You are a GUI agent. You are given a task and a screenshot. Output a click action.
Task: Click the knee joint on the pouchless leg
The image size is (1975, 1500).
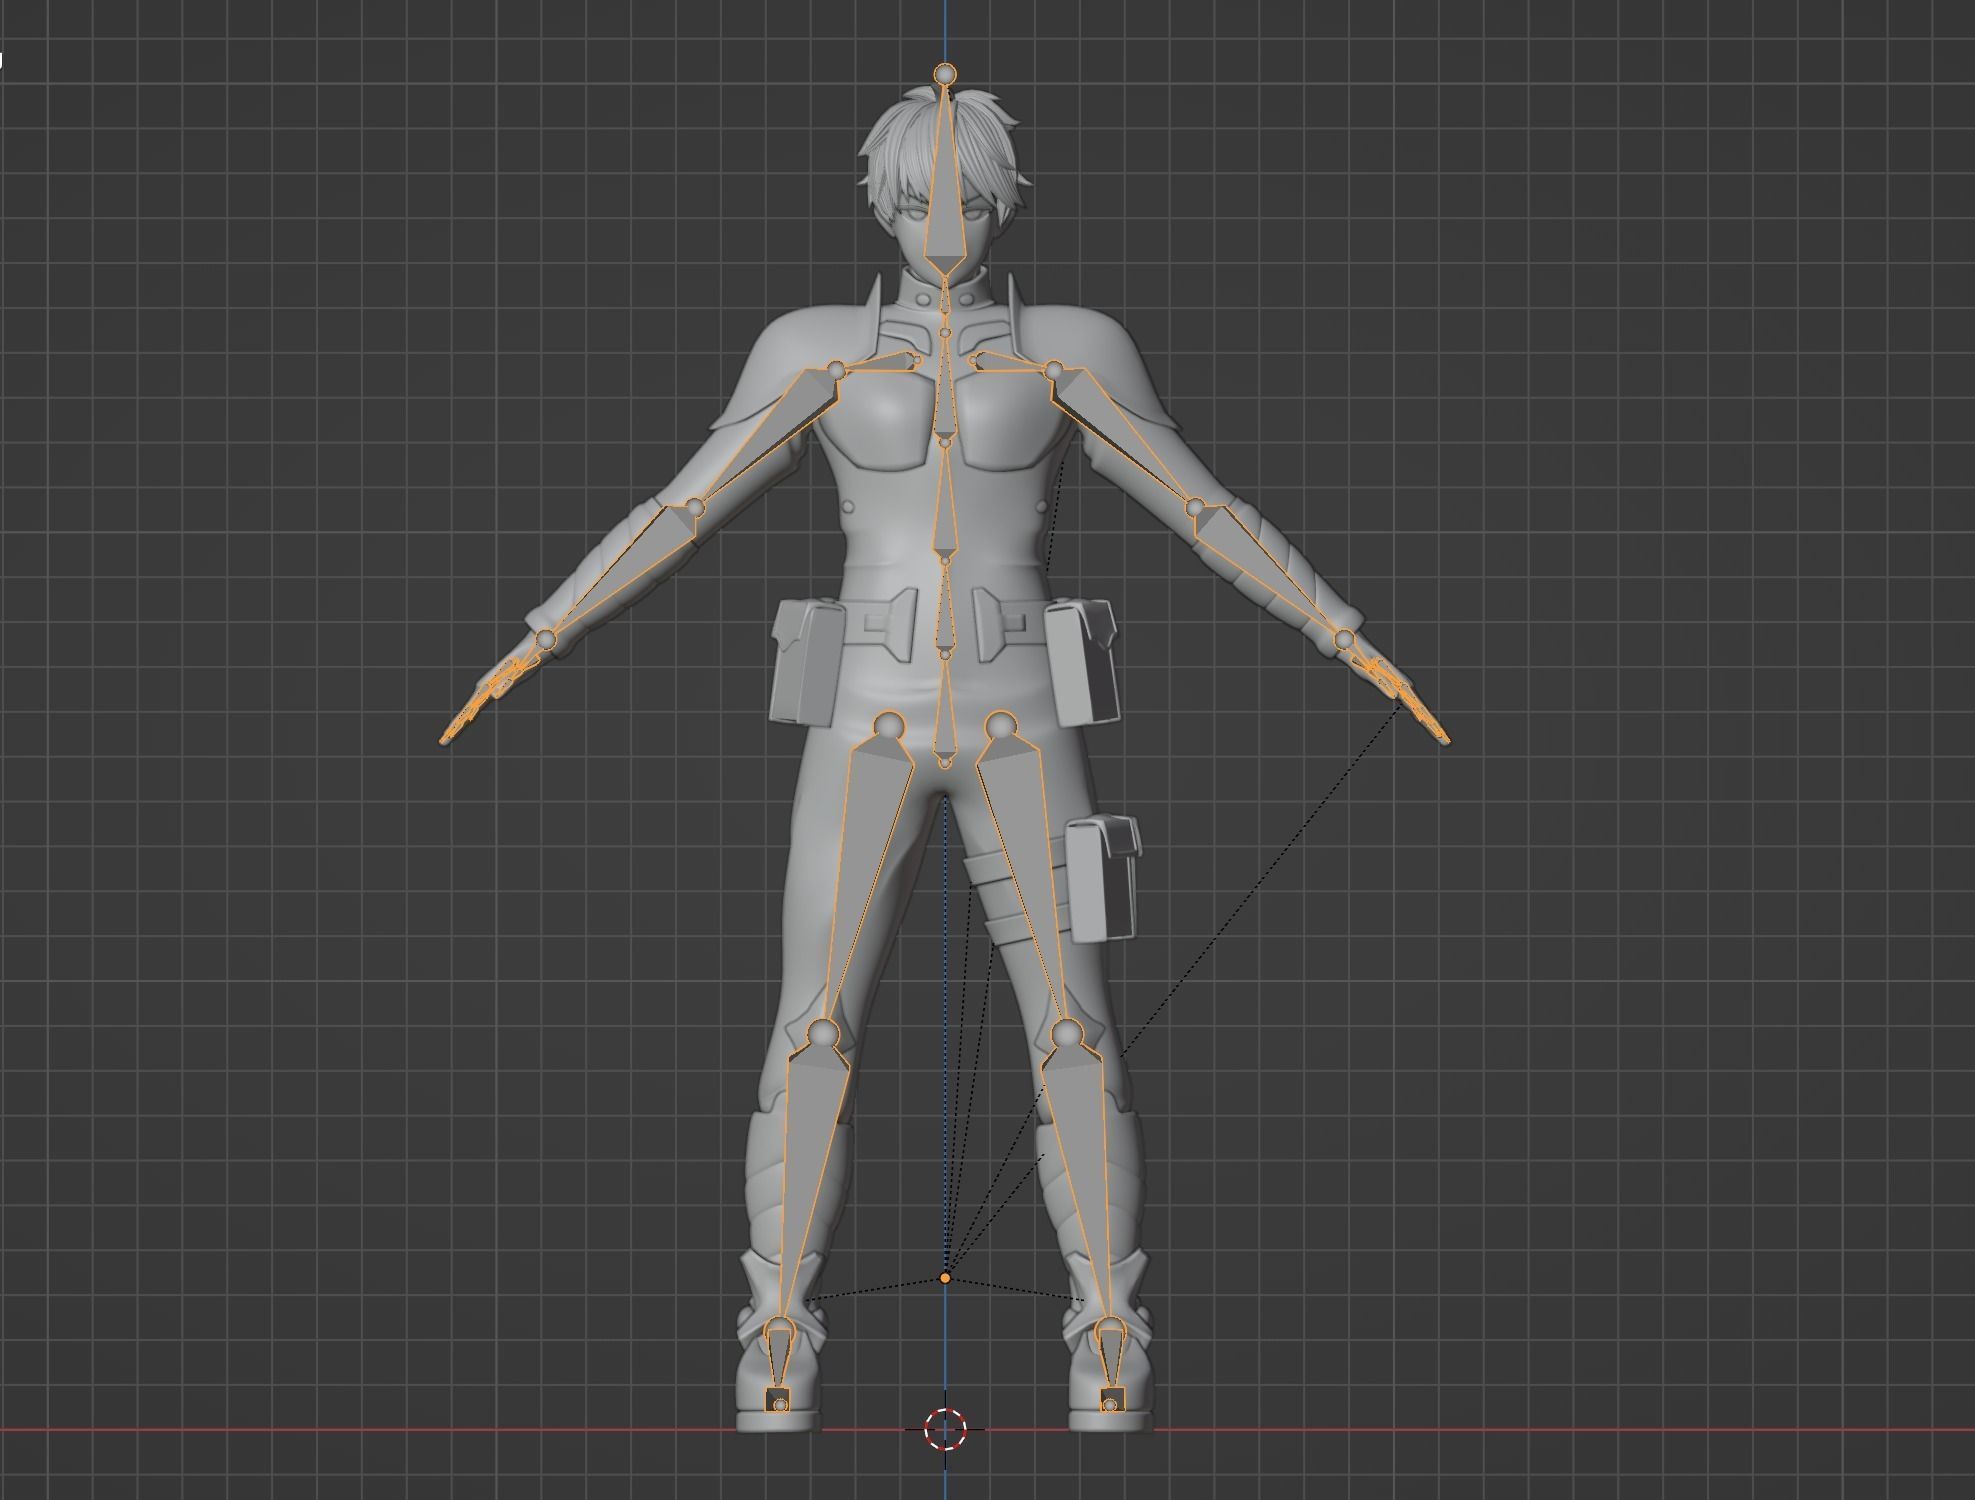pyautogui.click(x=822, y=1033)
